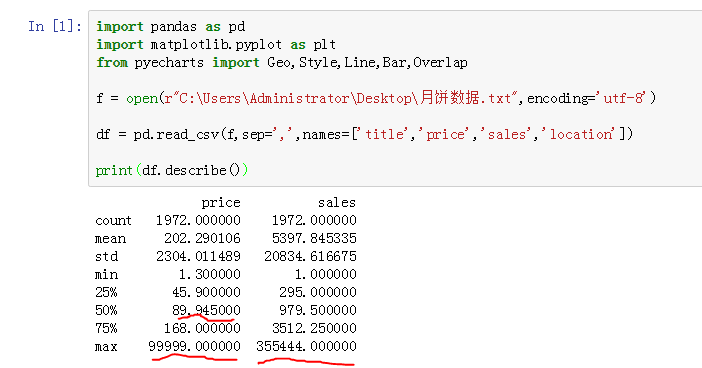Click the pyecharts import line with Geo,Style
The height and width of the screenshot is (368, 702).
pyautogui.click(x=282, y=62)
